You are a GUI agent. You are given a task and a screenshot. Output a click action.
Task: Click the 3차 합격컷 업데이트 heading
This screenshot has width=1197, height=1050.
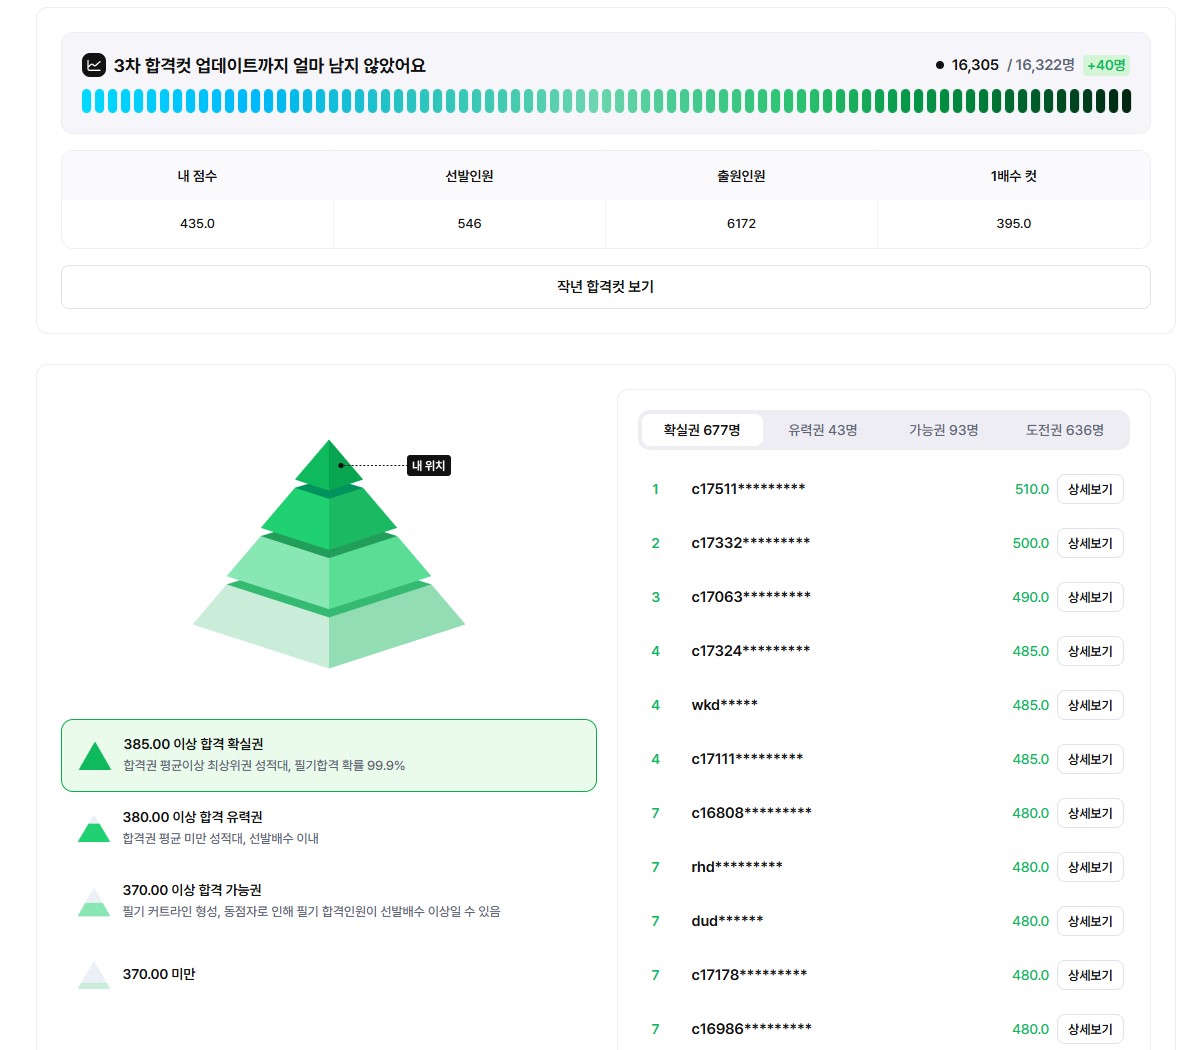[269, 66]
